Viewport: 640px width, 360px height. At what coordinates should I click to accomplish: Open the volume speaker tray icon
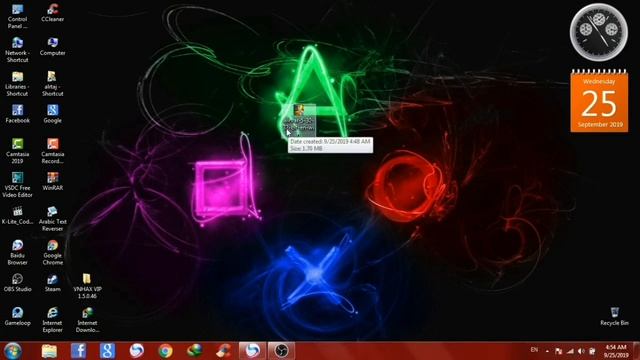click(x=581, y=351)
